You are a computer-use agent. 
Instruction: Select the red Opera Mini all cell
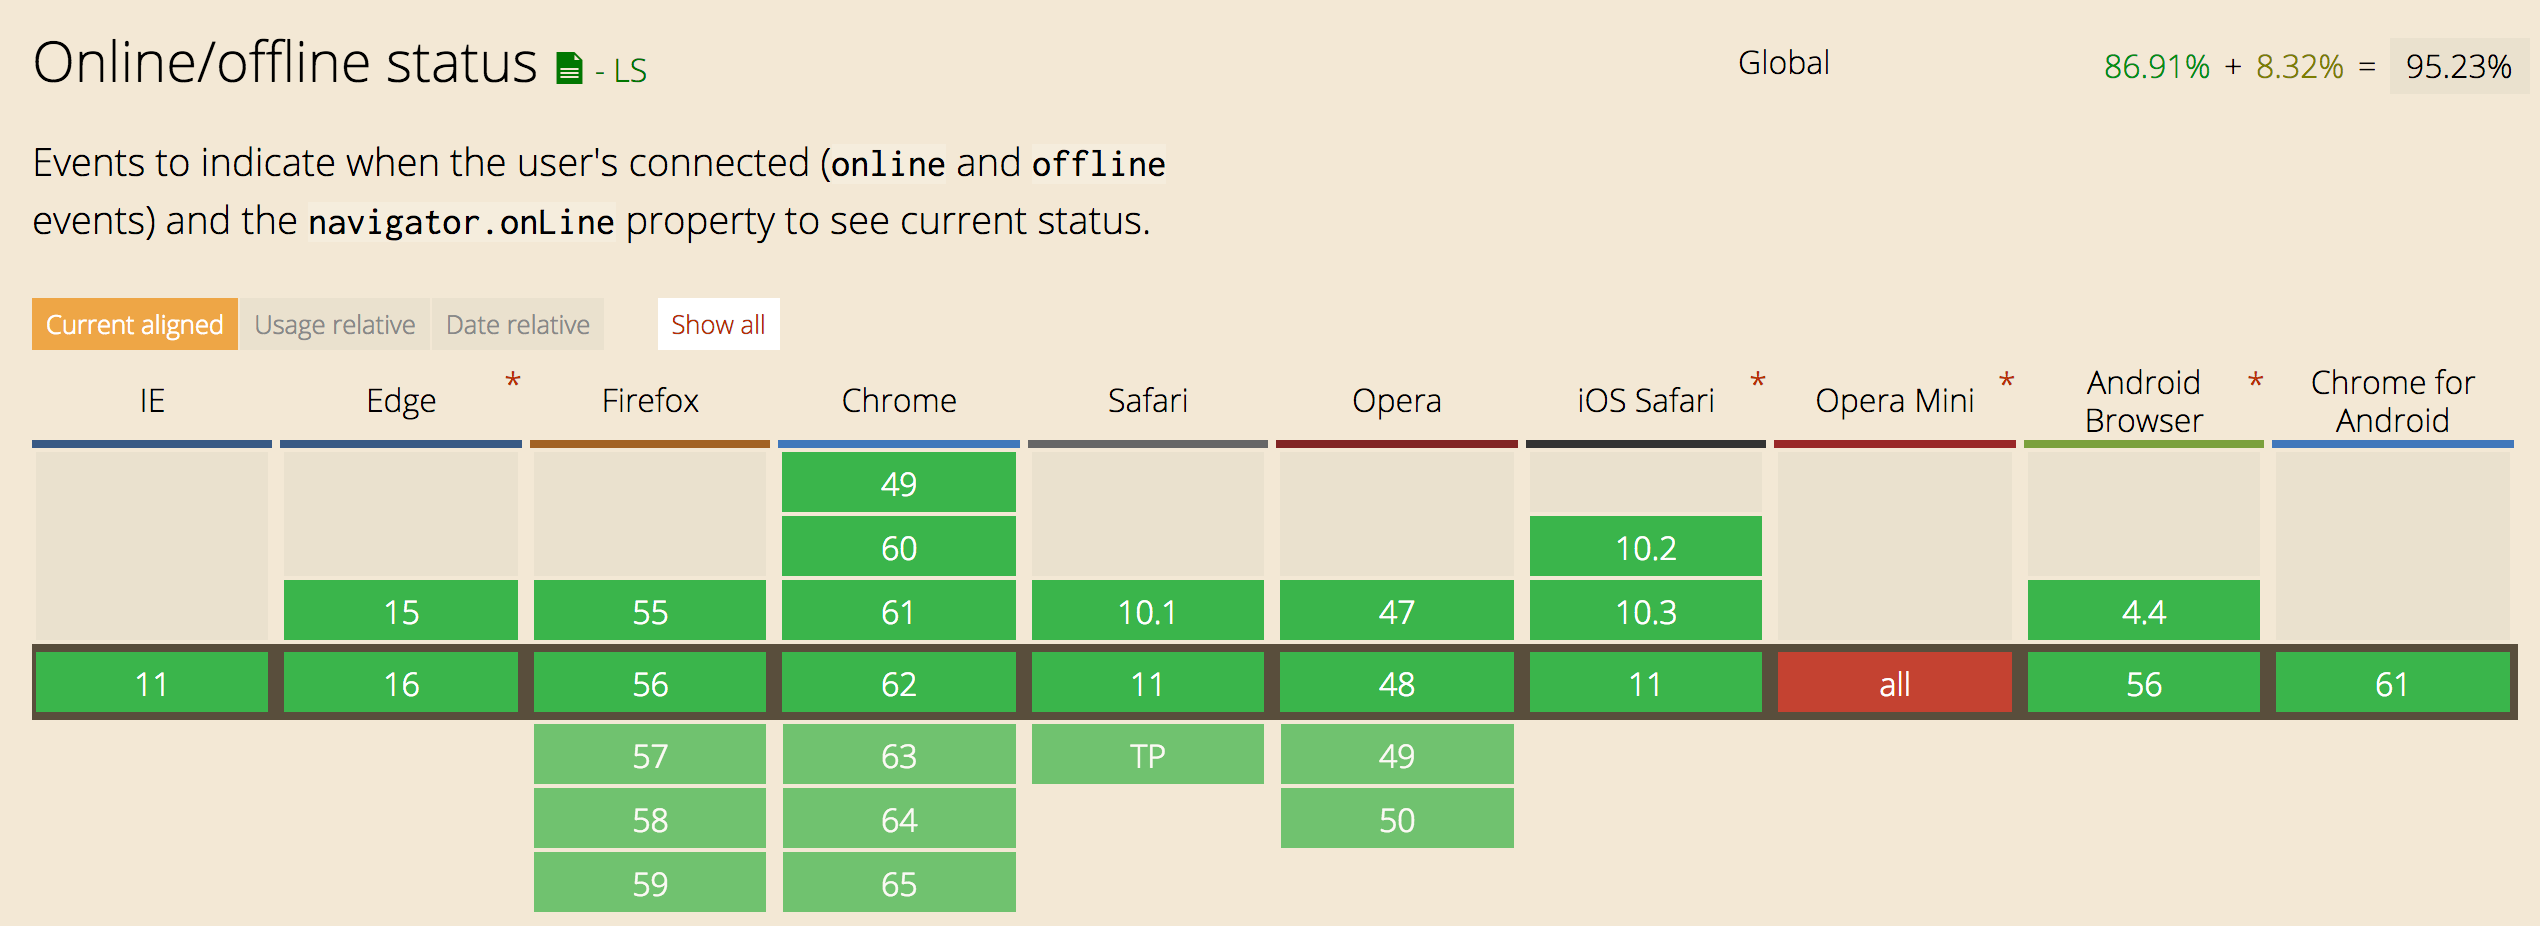[1894, 683]
